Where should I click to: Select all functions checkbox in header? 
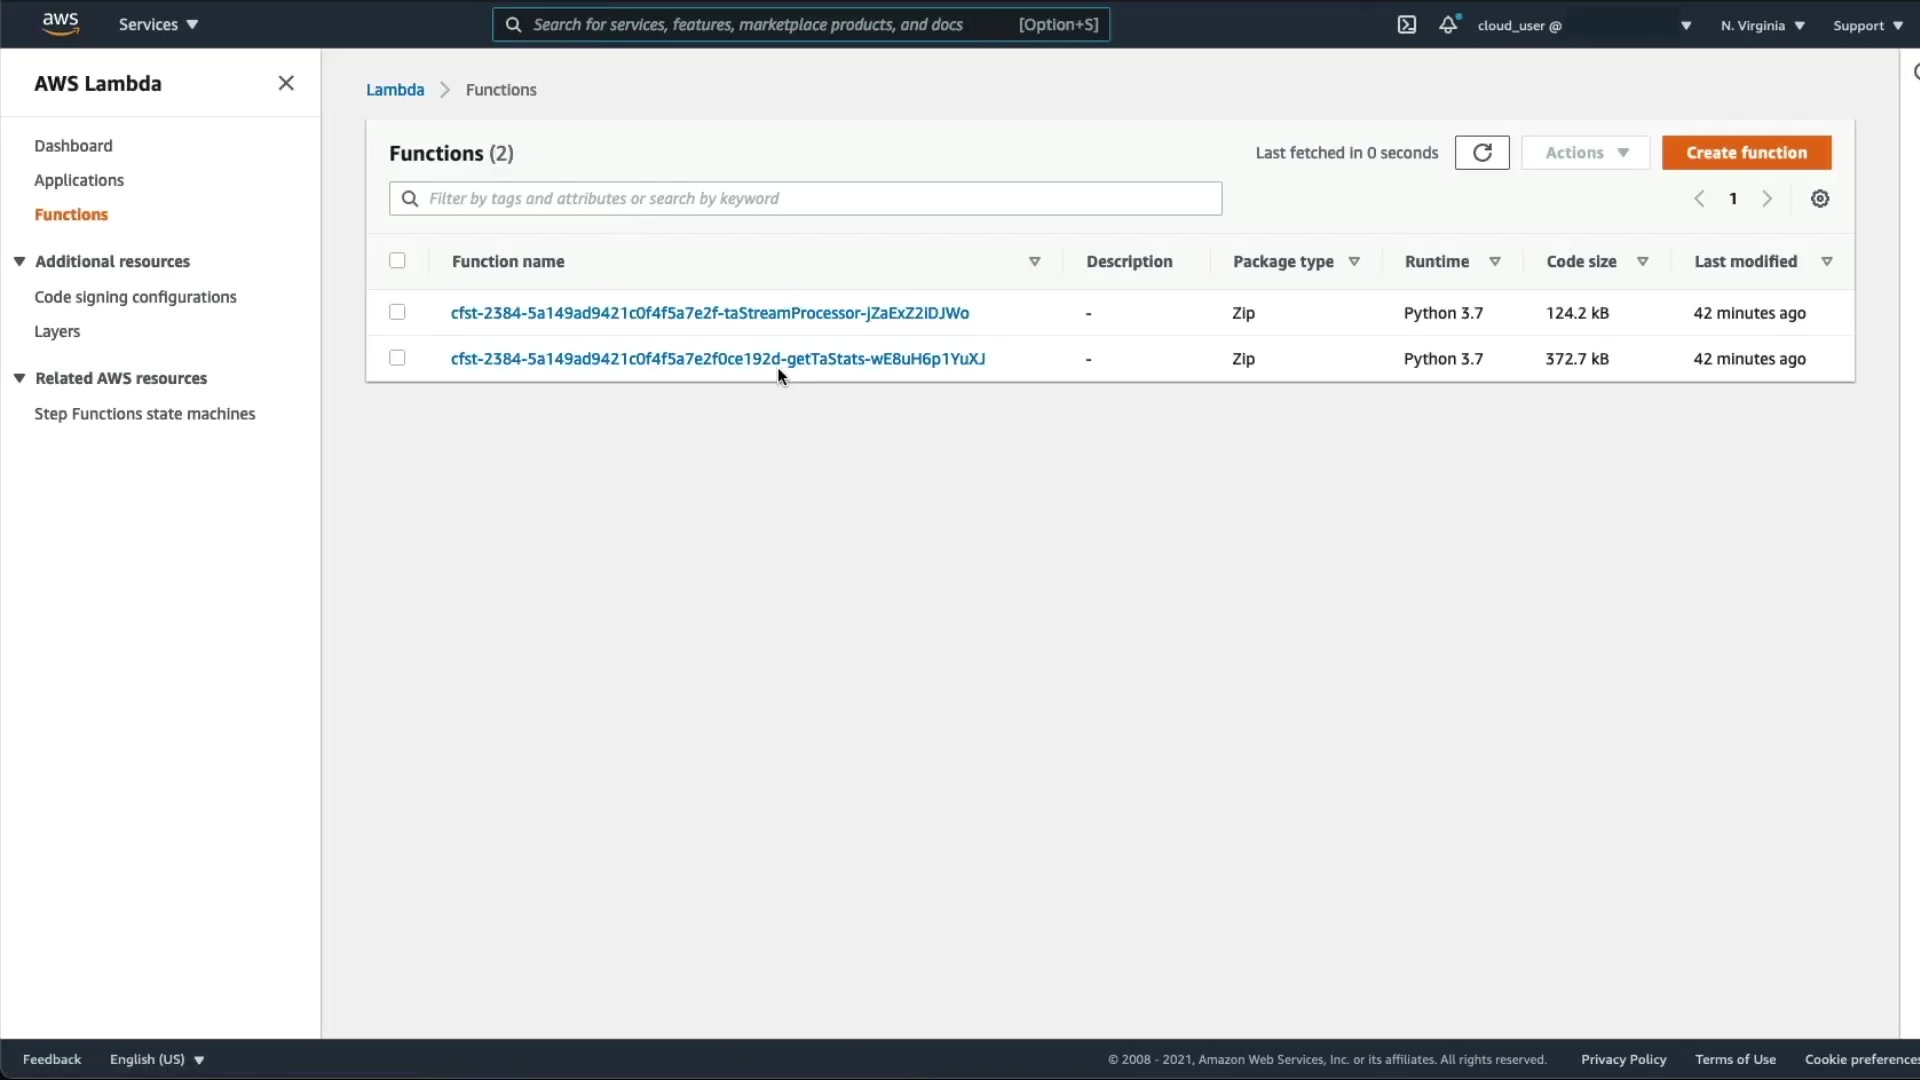397,261
